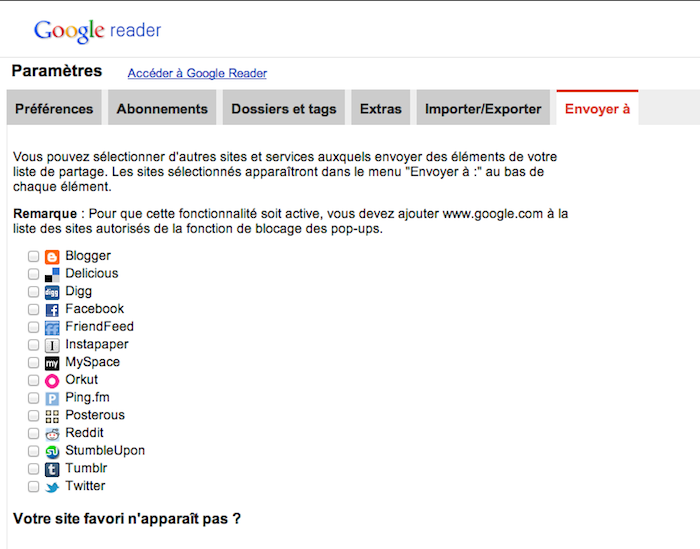Click the StumbleUpon service icon

pyautogui.click(x=52, y=452)
